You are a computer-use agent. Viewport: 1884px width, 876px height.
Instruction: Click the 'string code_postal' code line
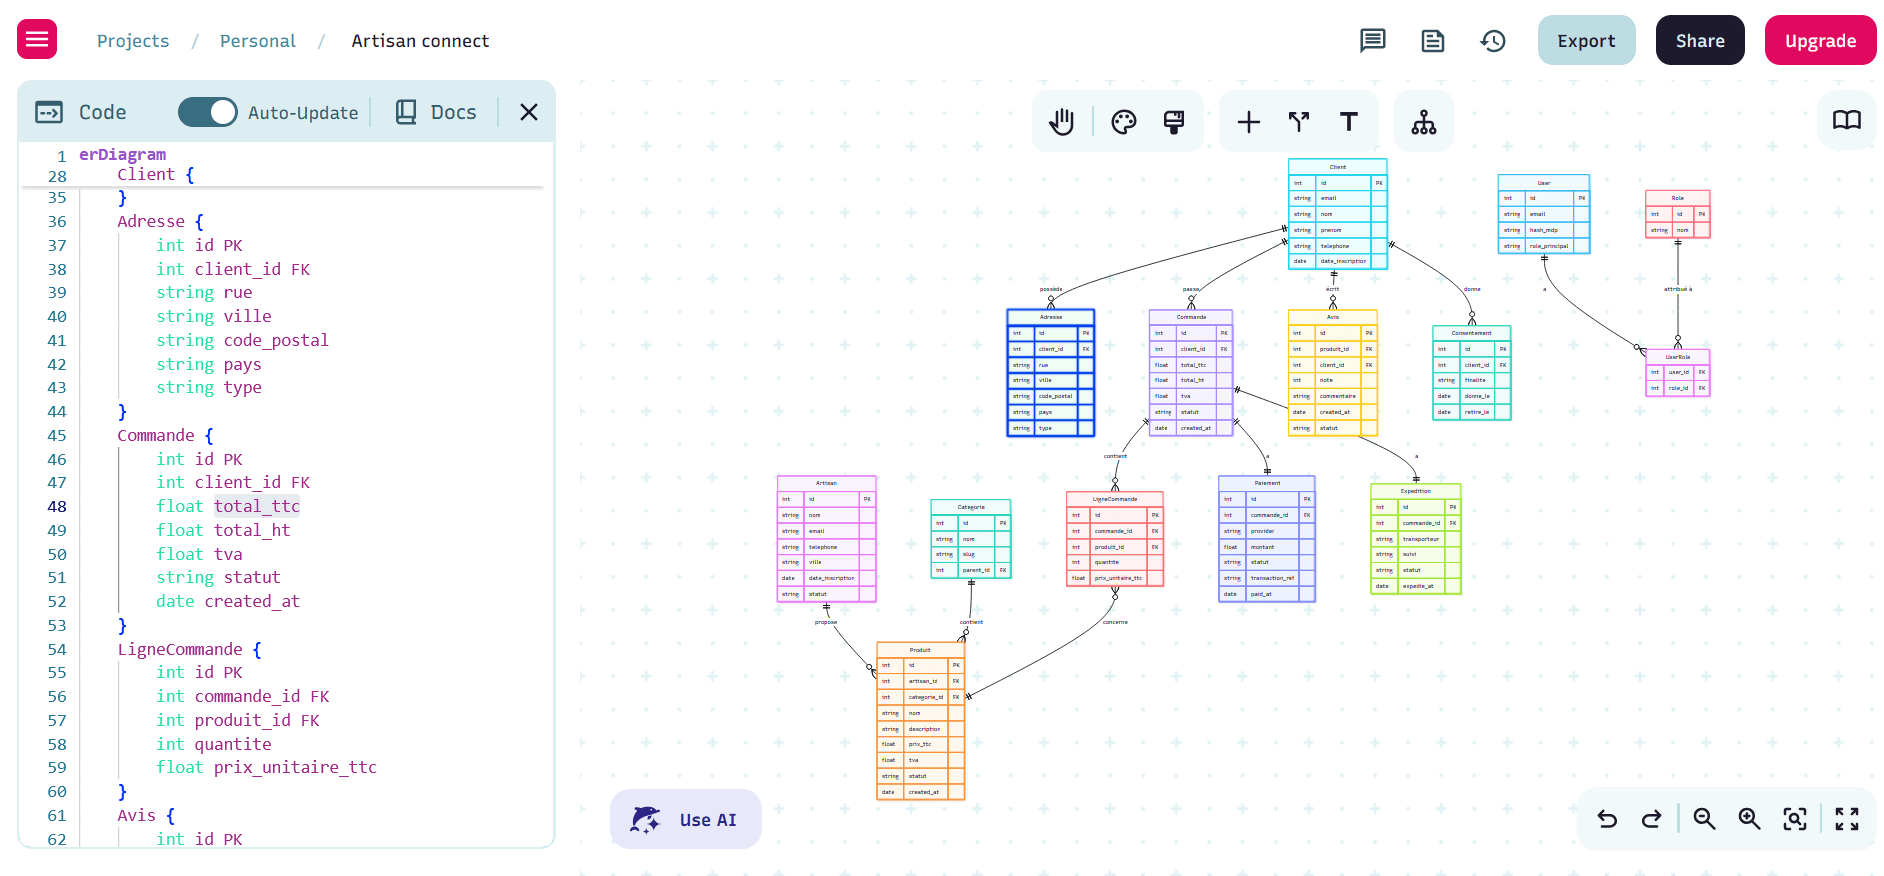242,340
